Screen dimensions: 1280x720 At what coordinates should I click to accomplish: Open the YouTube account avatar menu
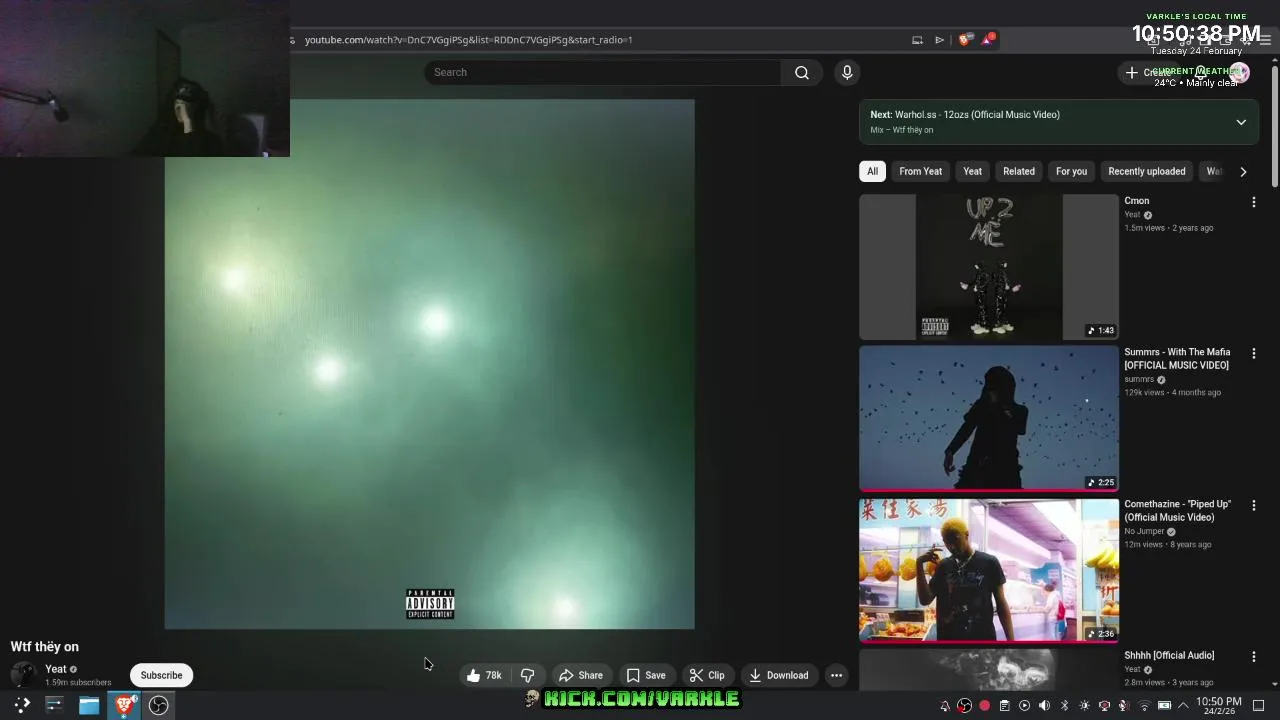pyautogui.click(x=1239, y=72)
